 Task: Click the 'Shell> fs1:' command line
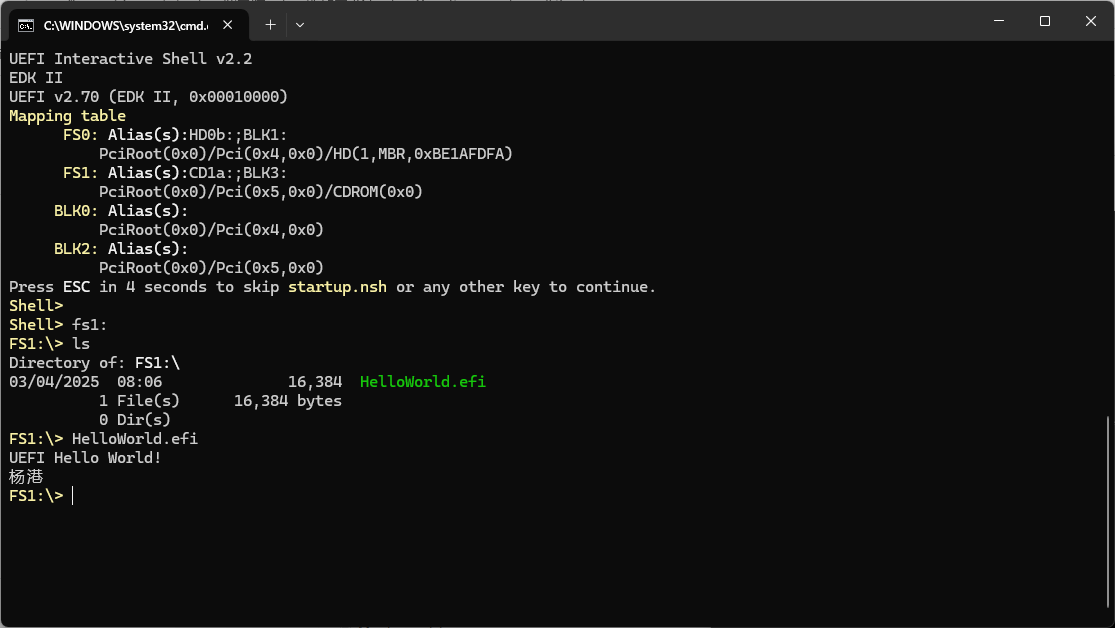[x=58, y=325]
